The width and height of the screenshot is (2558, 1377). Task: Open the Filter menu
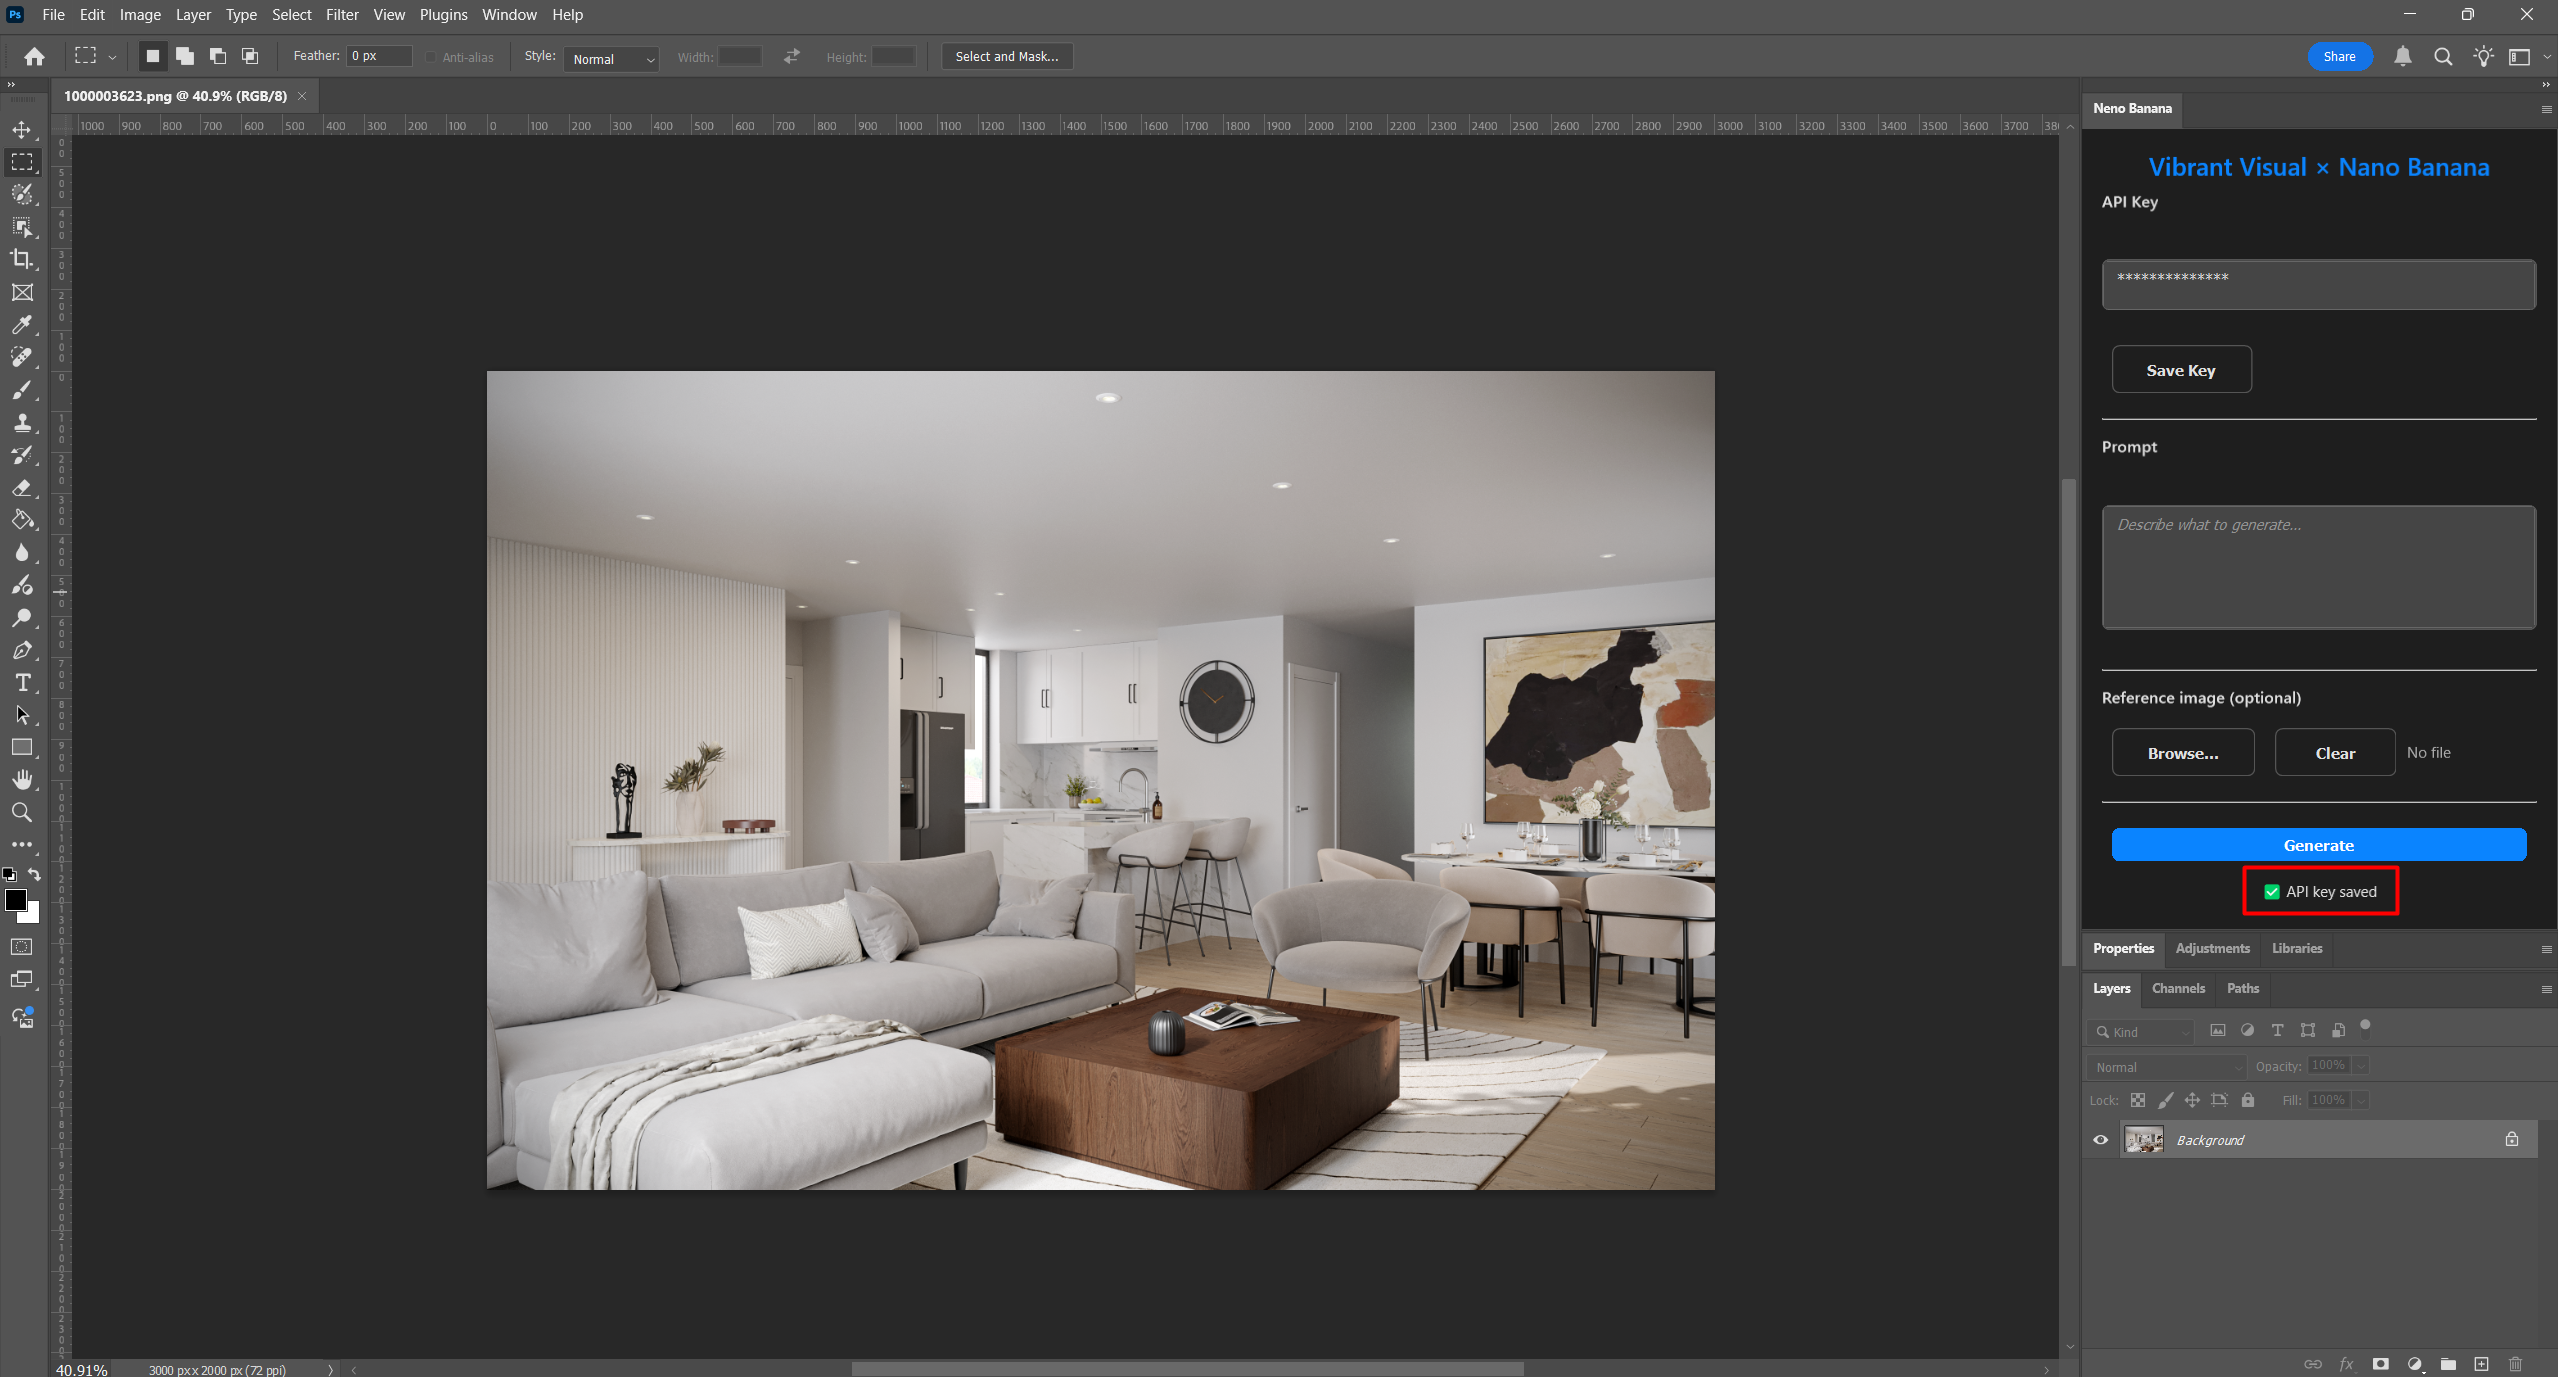pyautogui.click(x=341, y=15)
